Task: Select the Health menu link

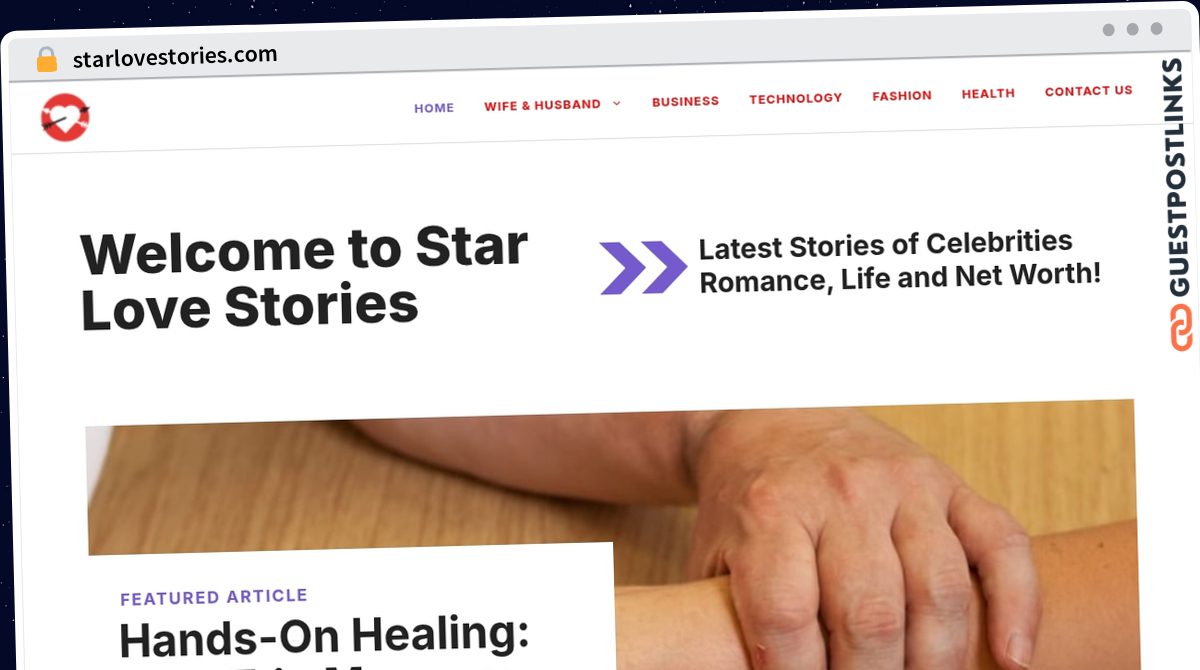Action: (x=988, y=93)
